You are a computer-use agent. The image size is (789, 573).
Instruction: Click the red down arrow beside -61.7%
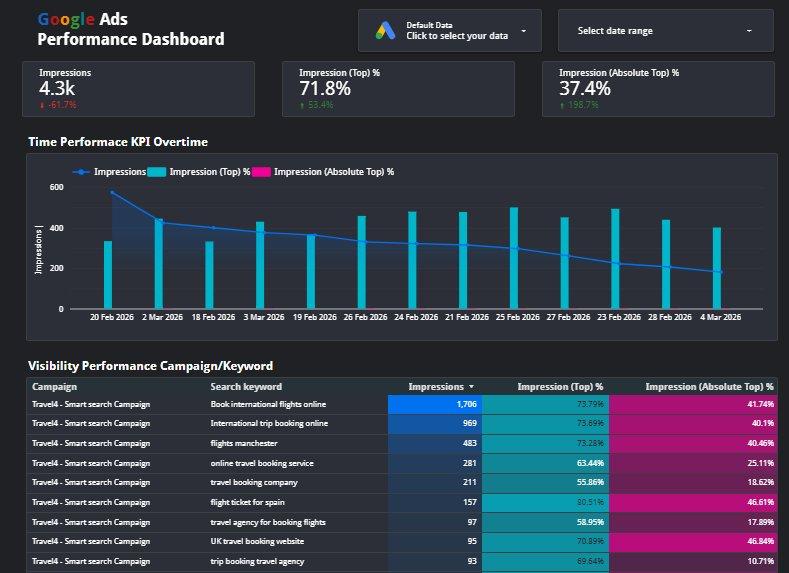click(42, 105)
